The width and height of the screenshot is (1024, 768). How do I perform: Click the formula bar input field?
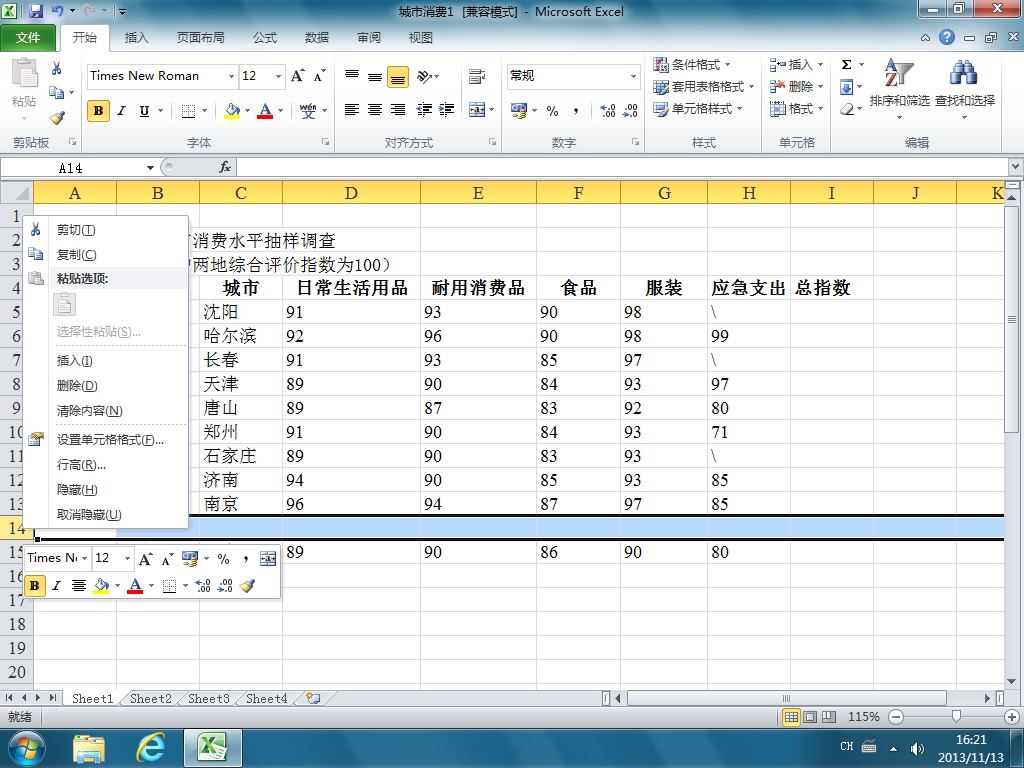point(622,168)
